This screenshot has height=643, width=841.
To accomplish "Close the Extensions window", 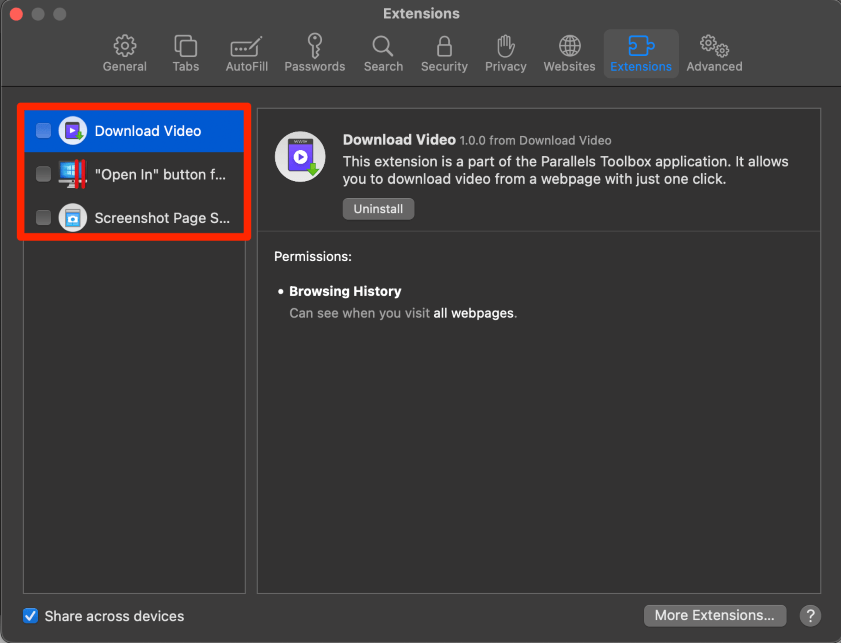I will pos(17,14).
